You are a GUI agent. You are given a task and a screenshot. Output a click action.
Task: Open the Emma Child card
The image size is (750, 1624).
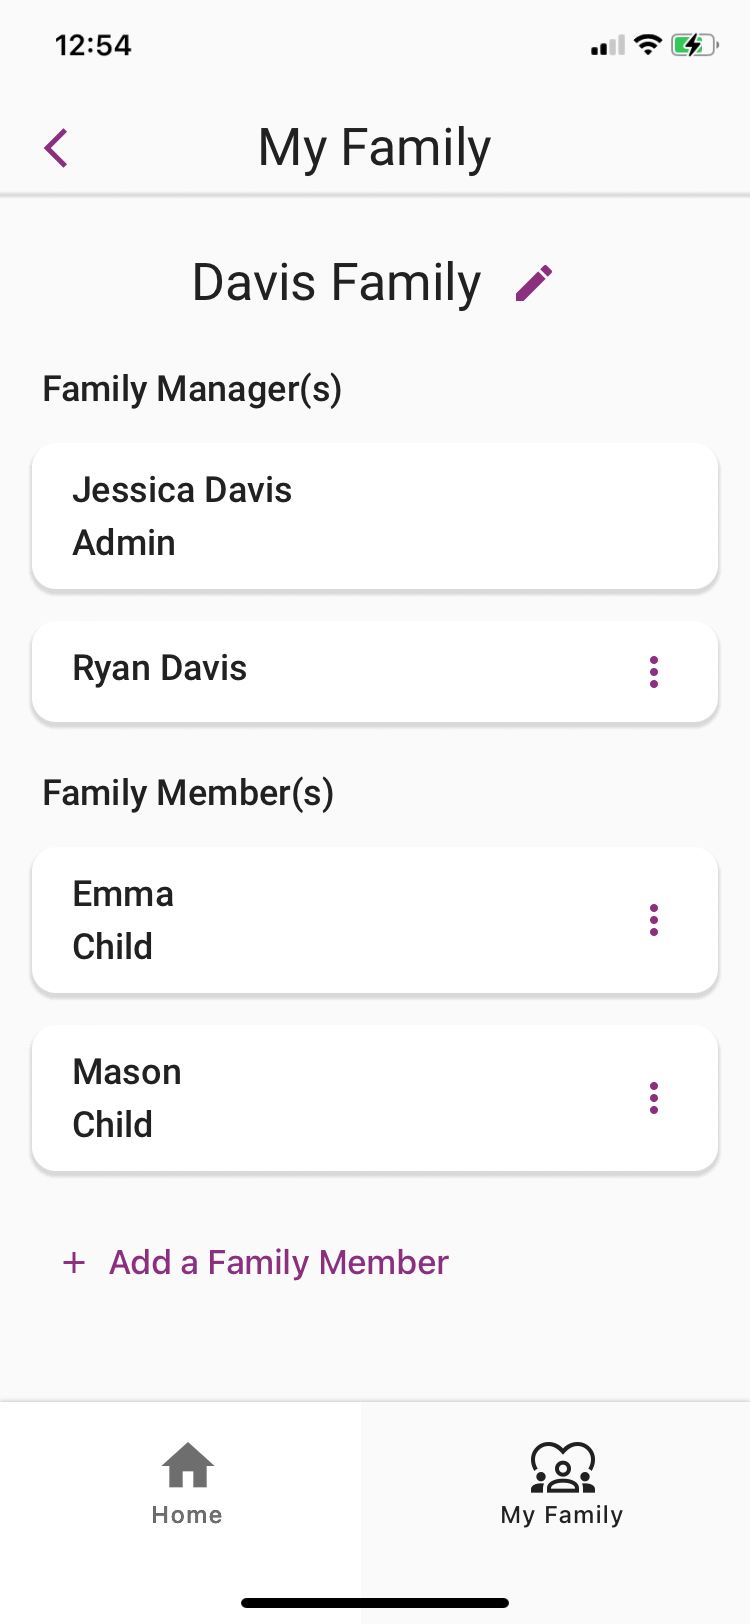(375, 921)
